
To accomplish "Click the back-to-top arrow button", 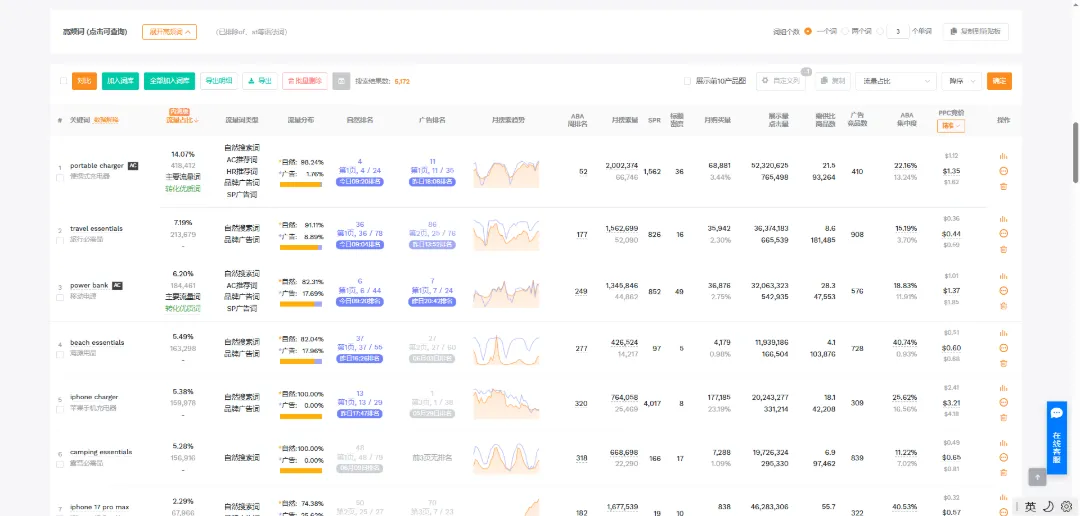I will (x=1037, y=476).
